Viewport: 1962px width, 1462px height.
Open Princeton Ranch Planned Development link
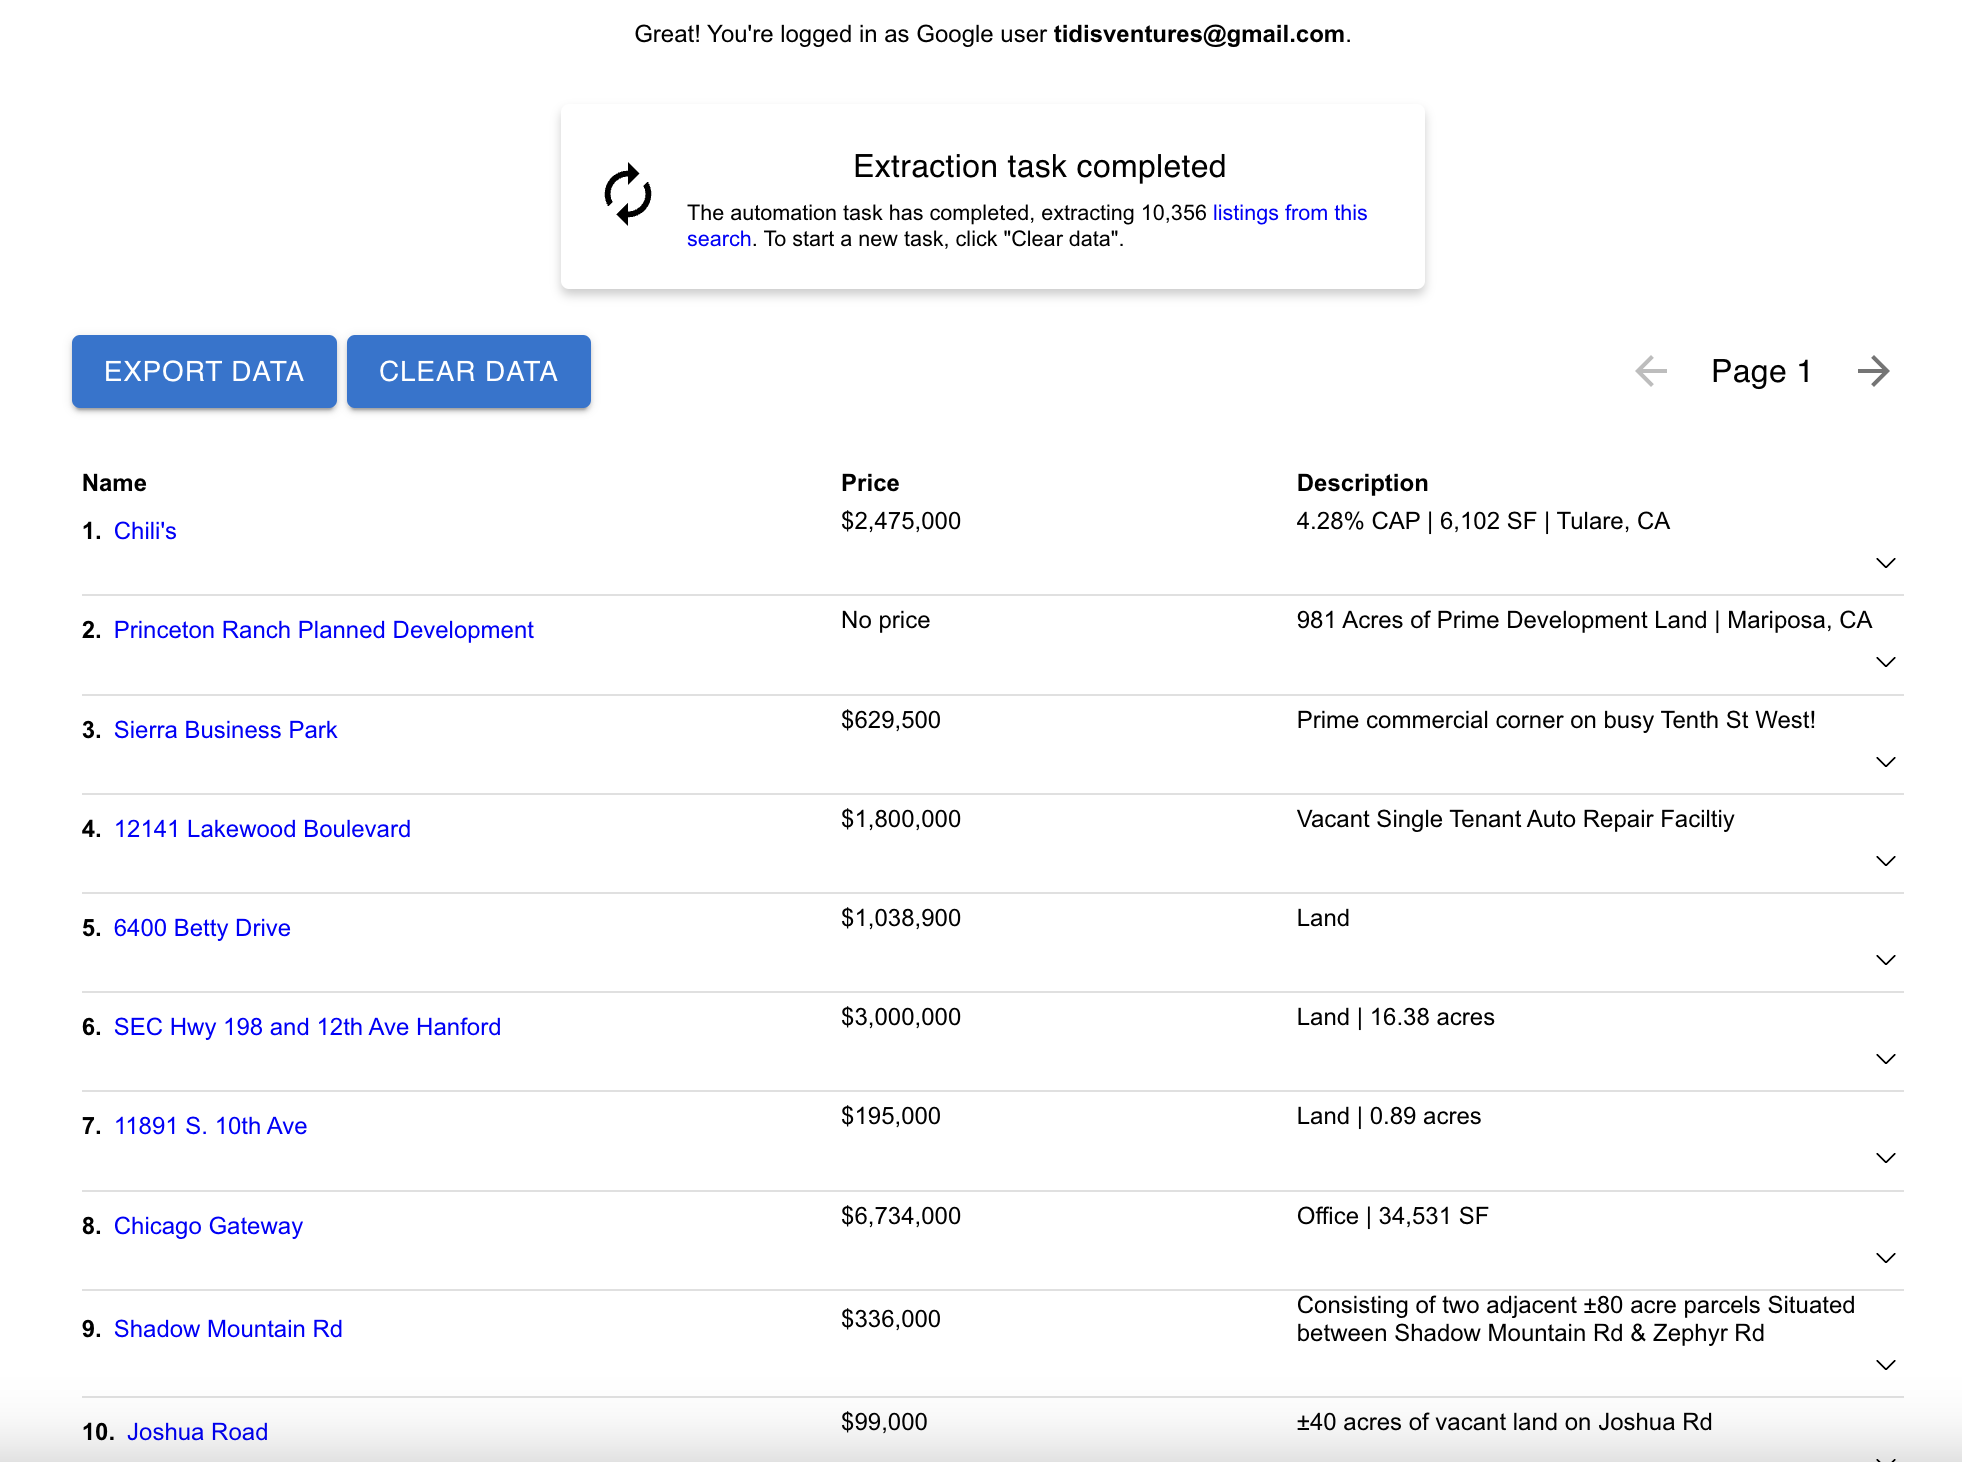tap(323, 630)
